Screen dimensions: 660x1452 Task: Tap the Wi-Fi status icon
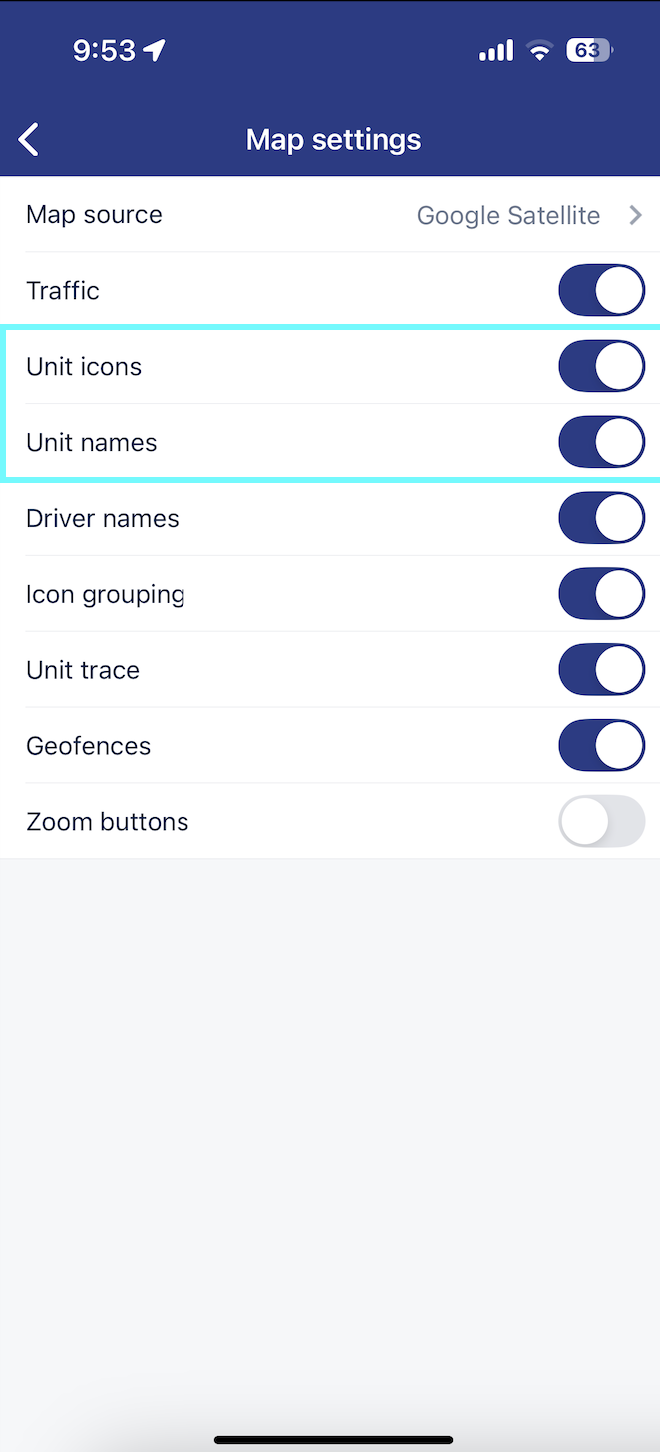tap(540, 51)
